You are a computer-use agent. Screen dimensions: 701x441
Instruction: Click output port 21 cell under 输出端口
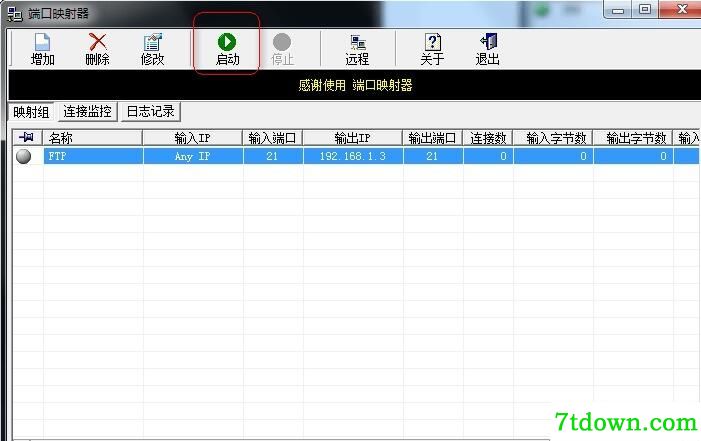[433, 156]
